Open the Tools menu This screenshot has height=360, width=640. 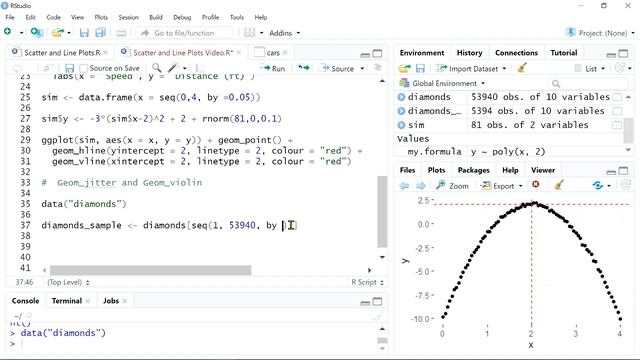(x=237, y=17)
